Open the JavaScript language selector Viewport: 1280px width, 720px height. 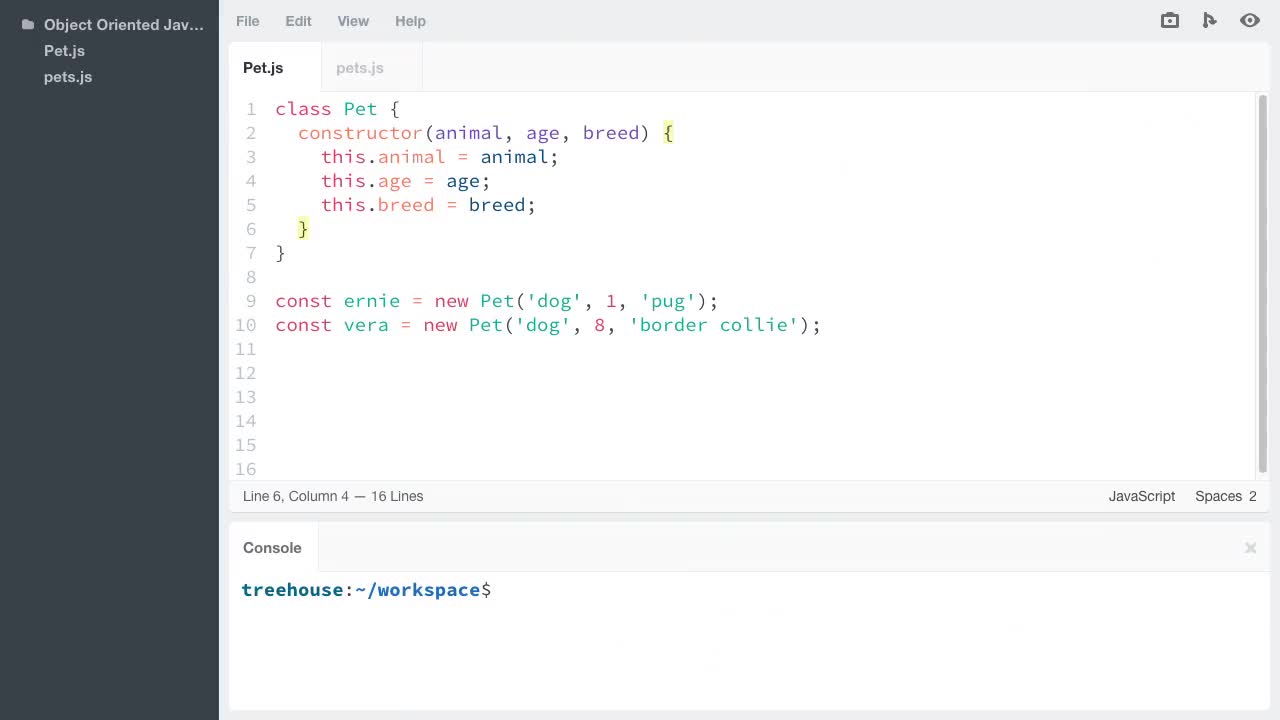[1141, 496]
